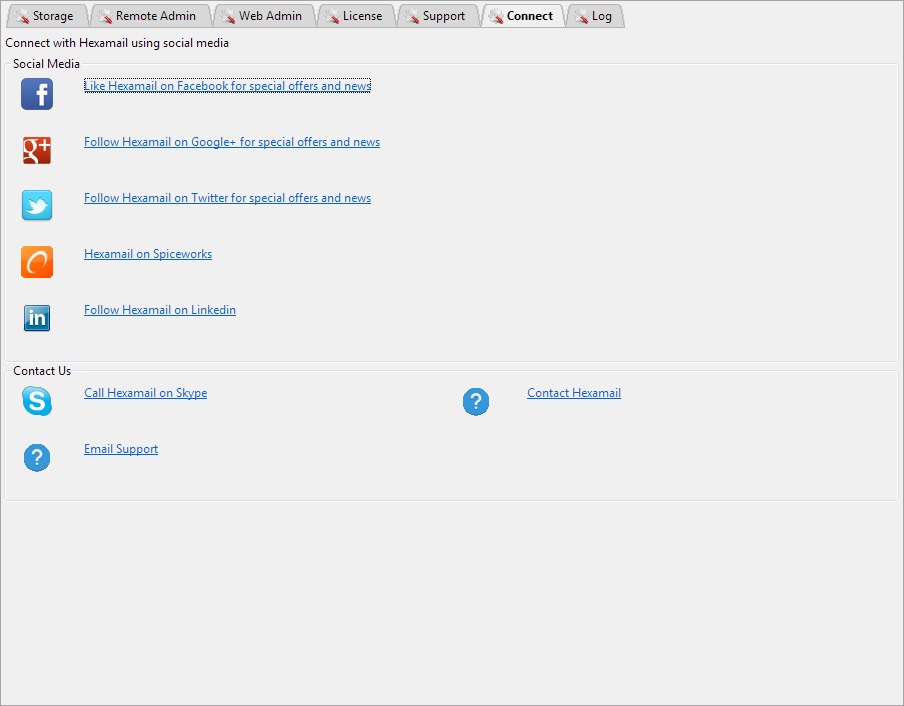Switch to the Storage tab

pyautogui.click(x=45, y=16)
